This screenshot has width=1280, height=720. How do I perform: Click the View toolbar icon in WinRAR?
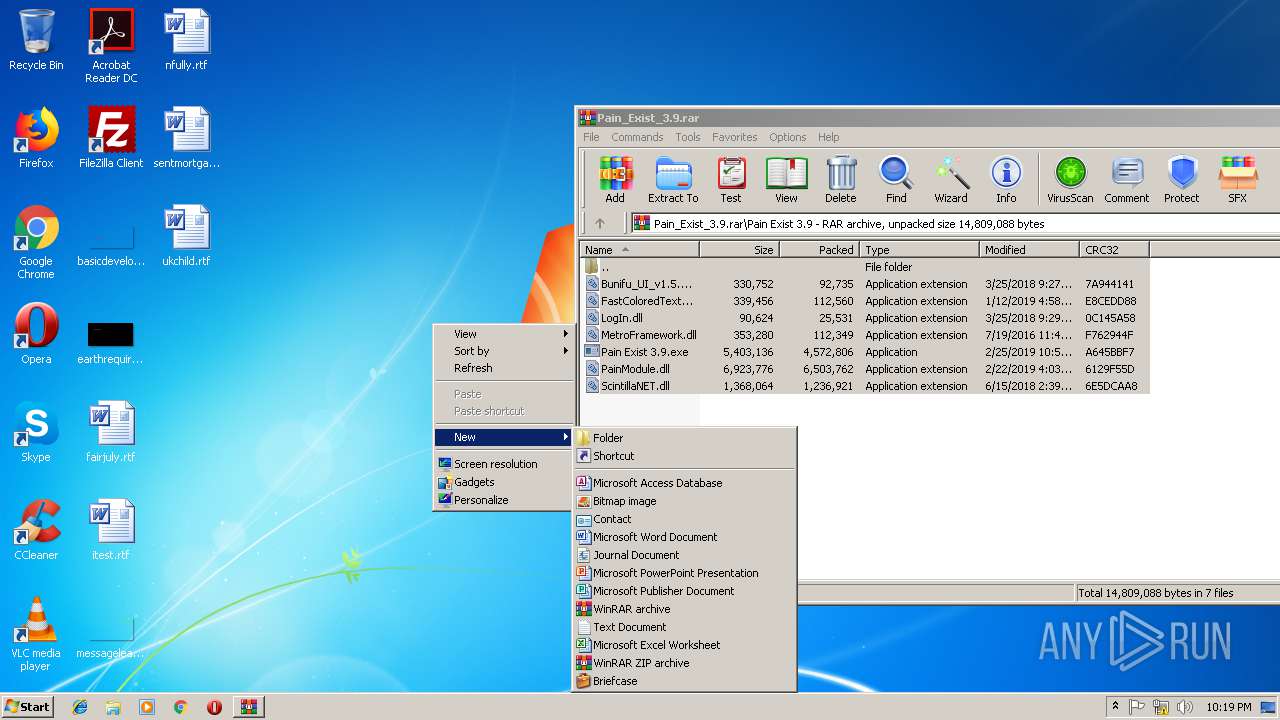[x=786, y=180]
